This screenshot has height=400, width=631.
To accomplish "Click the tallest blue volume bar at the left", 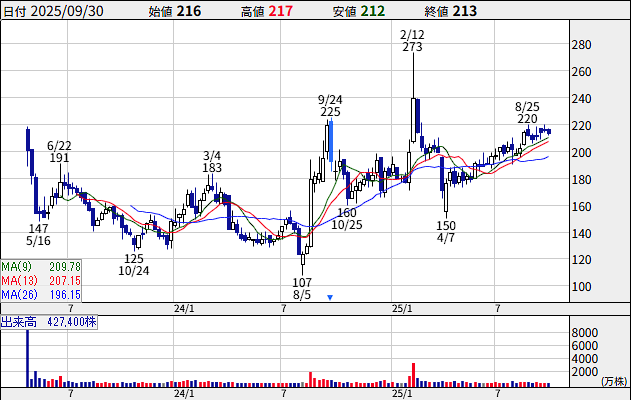I will (28, 358).
